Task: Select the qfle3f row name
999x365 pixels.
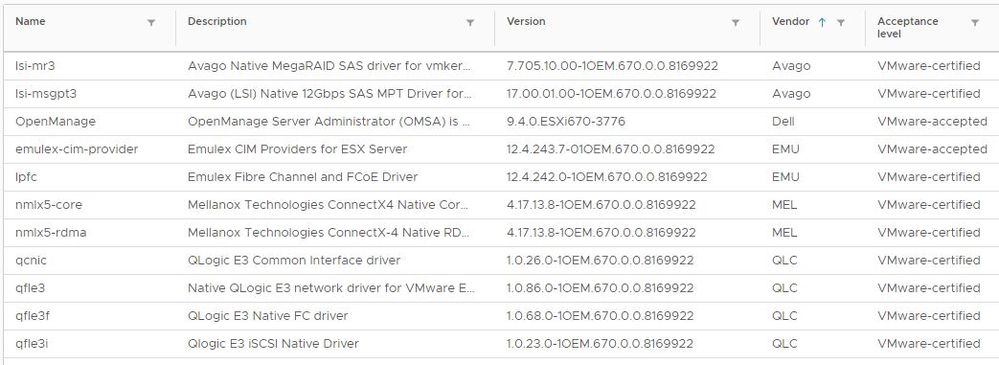Action: pos(32,316)
